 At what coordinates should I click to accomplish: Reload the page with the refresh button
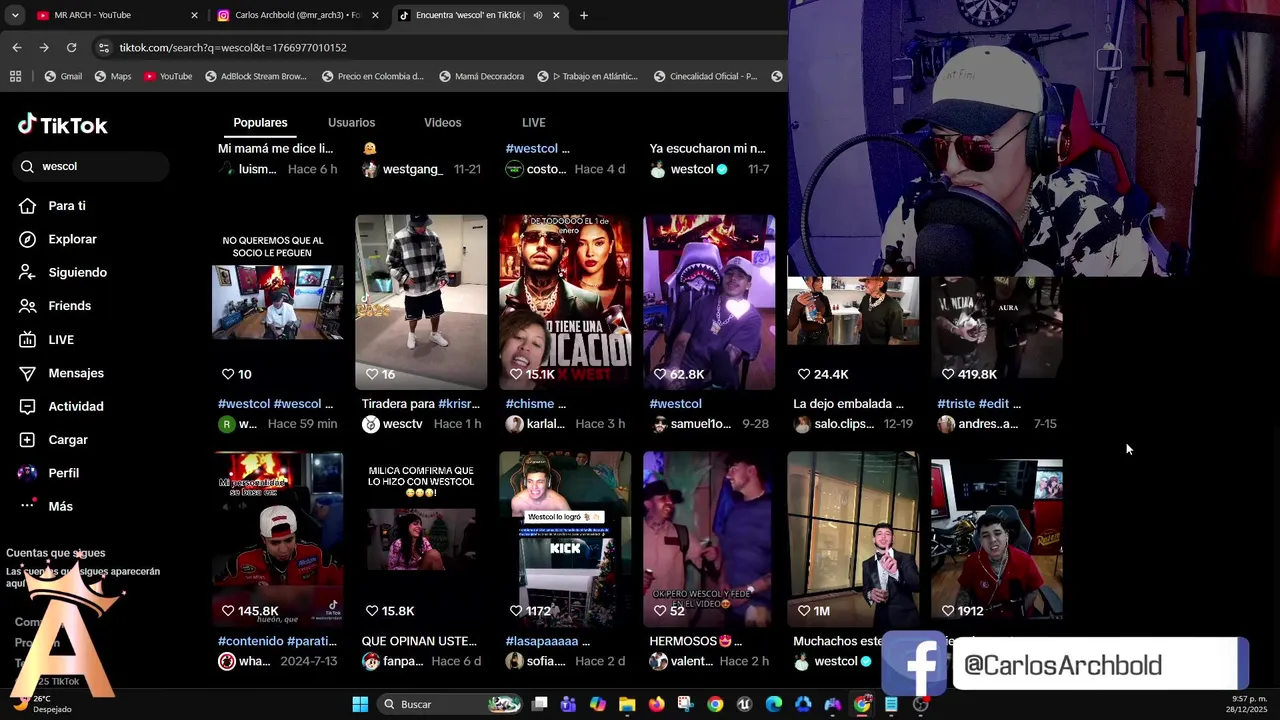coord(71,47)
